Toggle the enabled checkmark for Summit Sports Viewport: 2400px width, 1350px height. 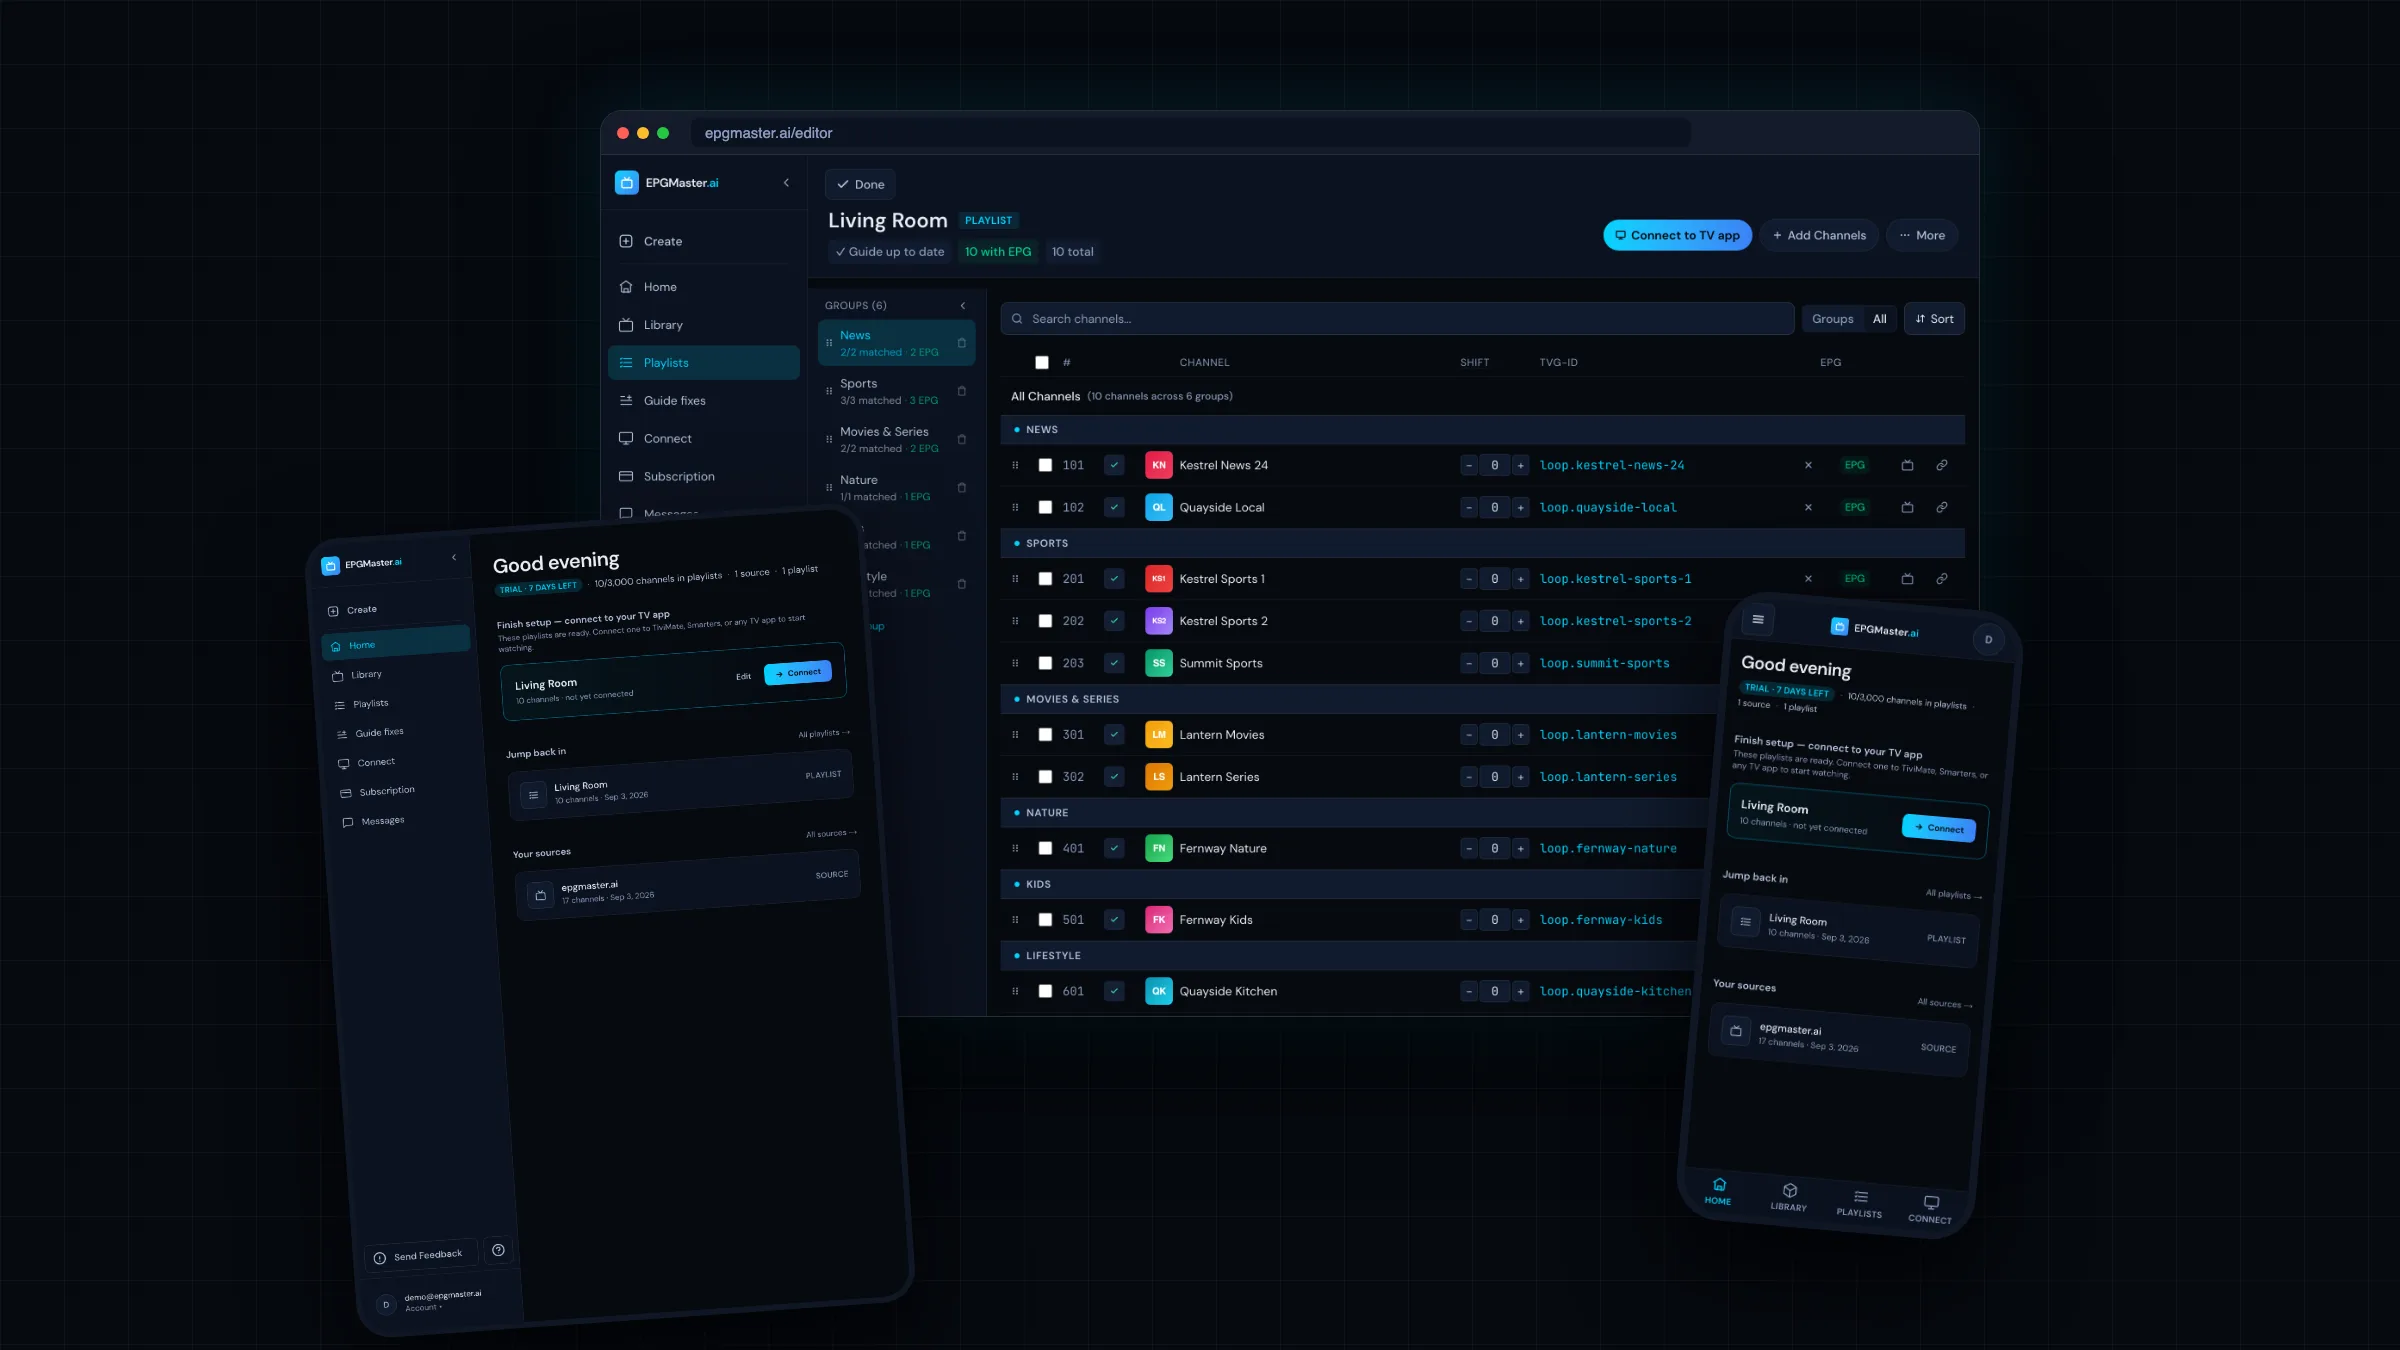point(1114,663)
